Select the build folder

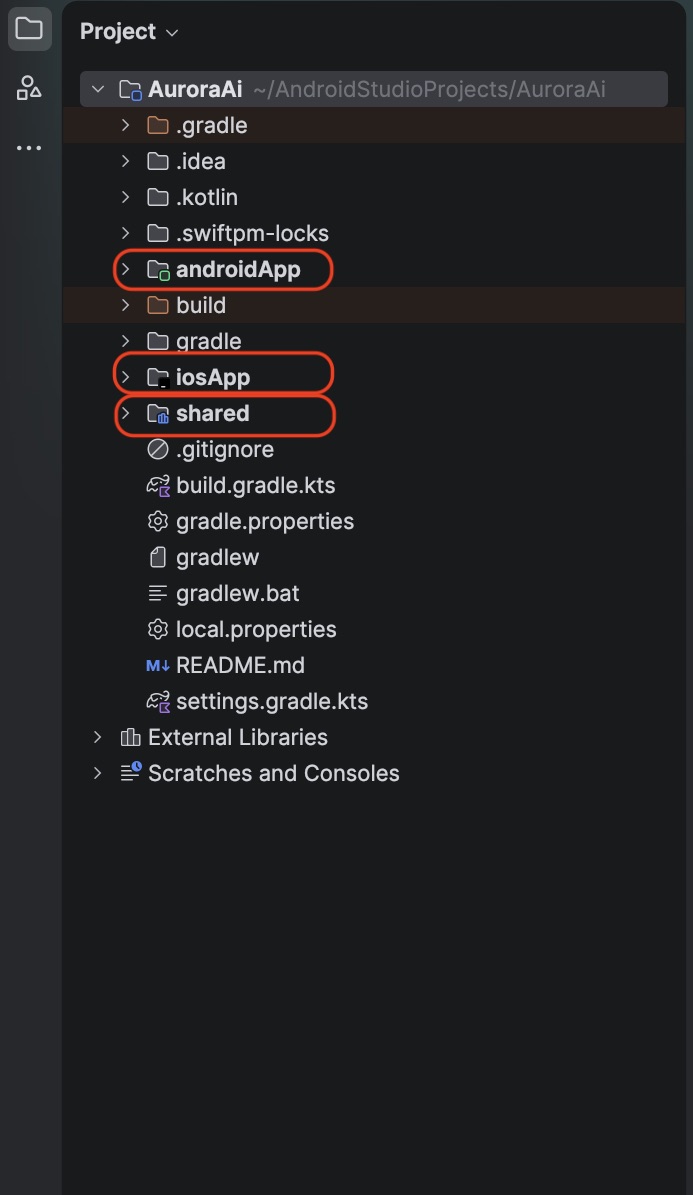coord(201,305)
